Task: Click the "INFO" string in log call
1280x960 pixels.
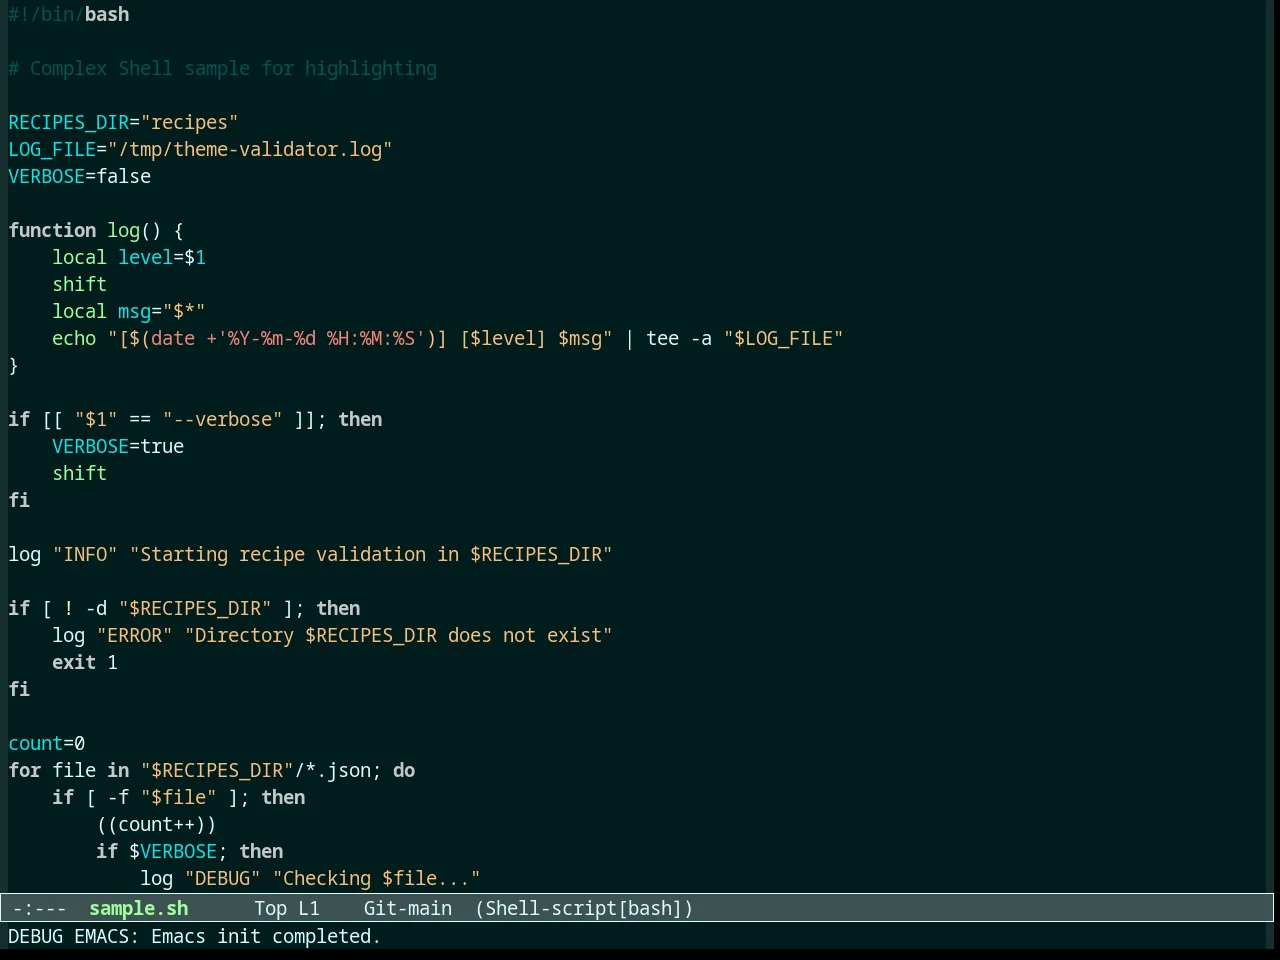Action: [85, 554]
